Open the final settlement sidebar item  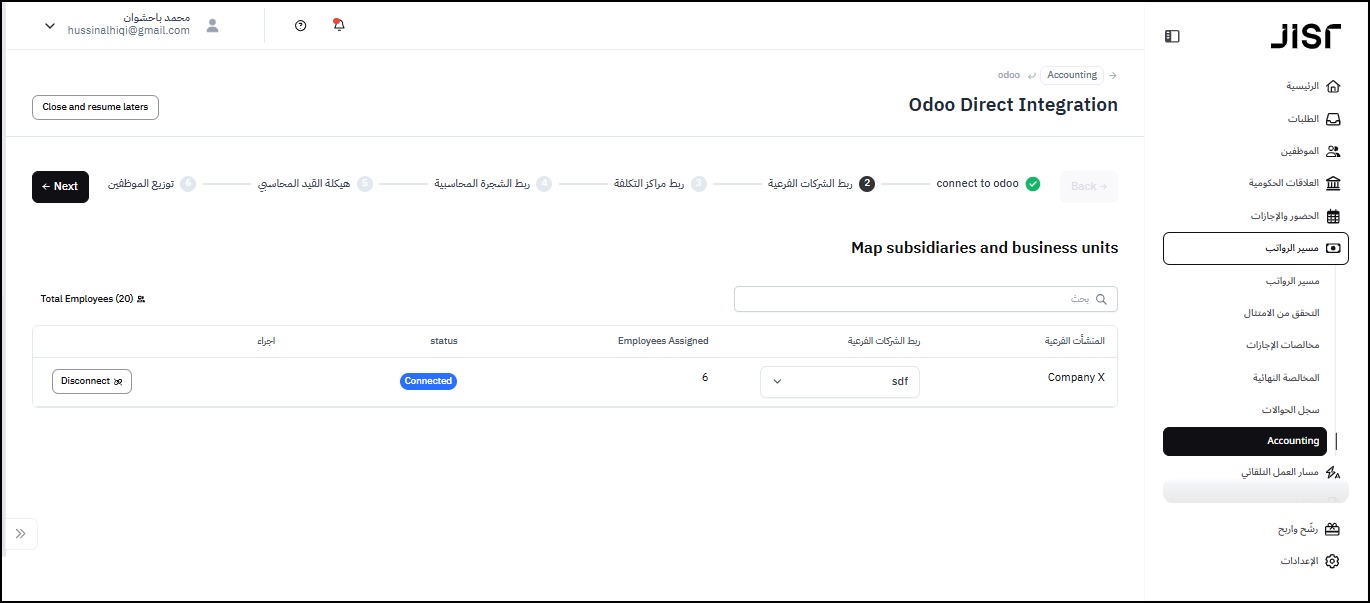(1286, 378)
